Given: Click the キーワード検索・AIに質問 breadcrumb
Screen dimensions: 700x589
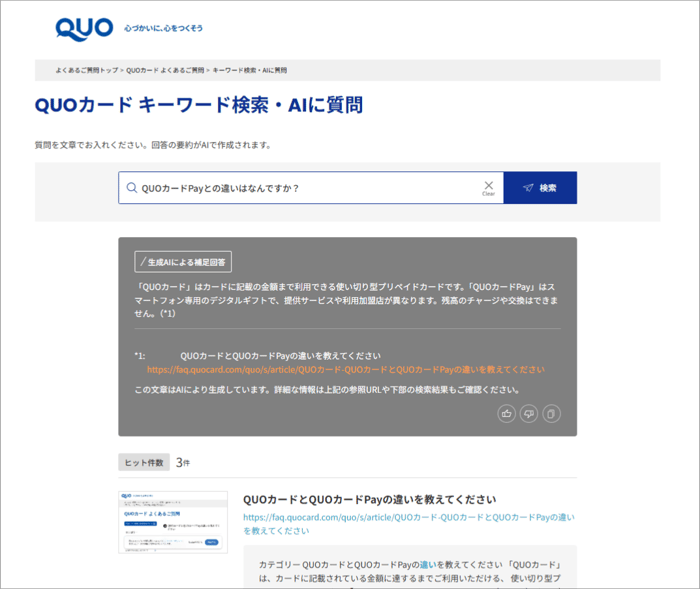Looking at the screenshot, I should tap(250, 70).
